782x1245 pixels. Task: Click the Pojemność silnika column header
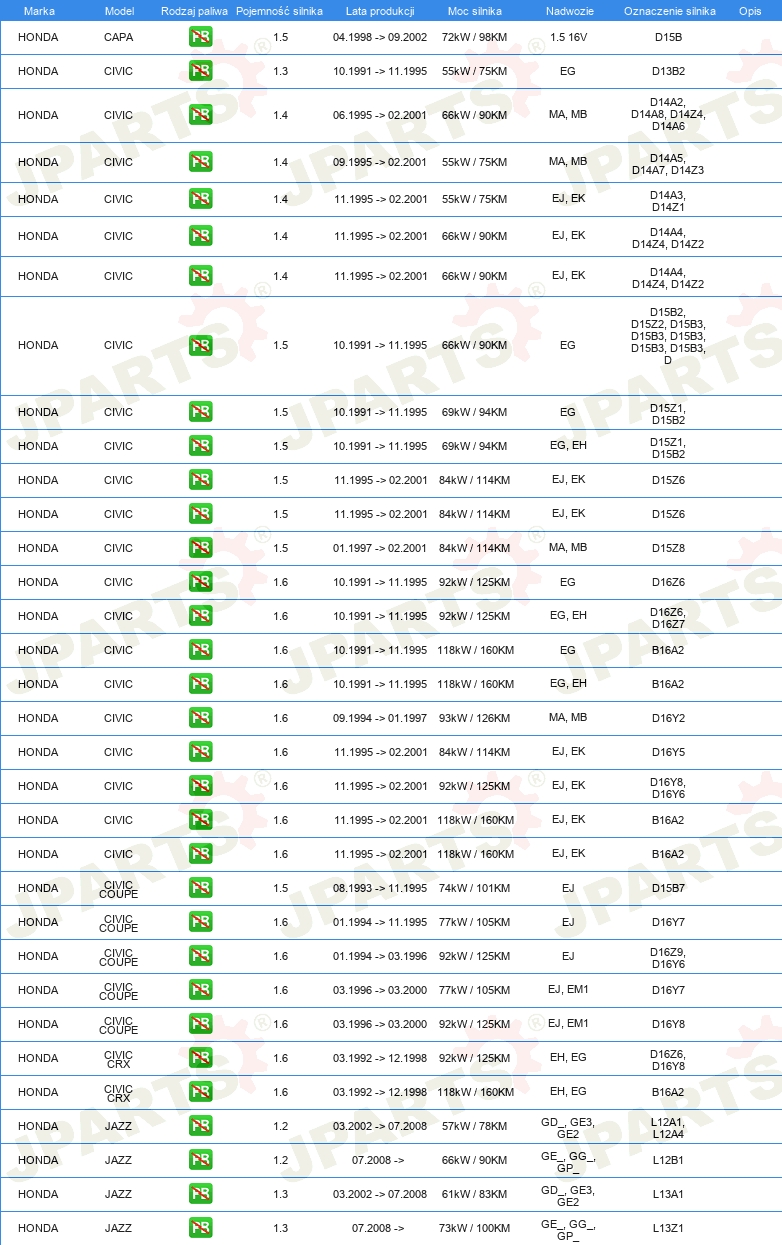pyautogui.click(x=280, y=10)
